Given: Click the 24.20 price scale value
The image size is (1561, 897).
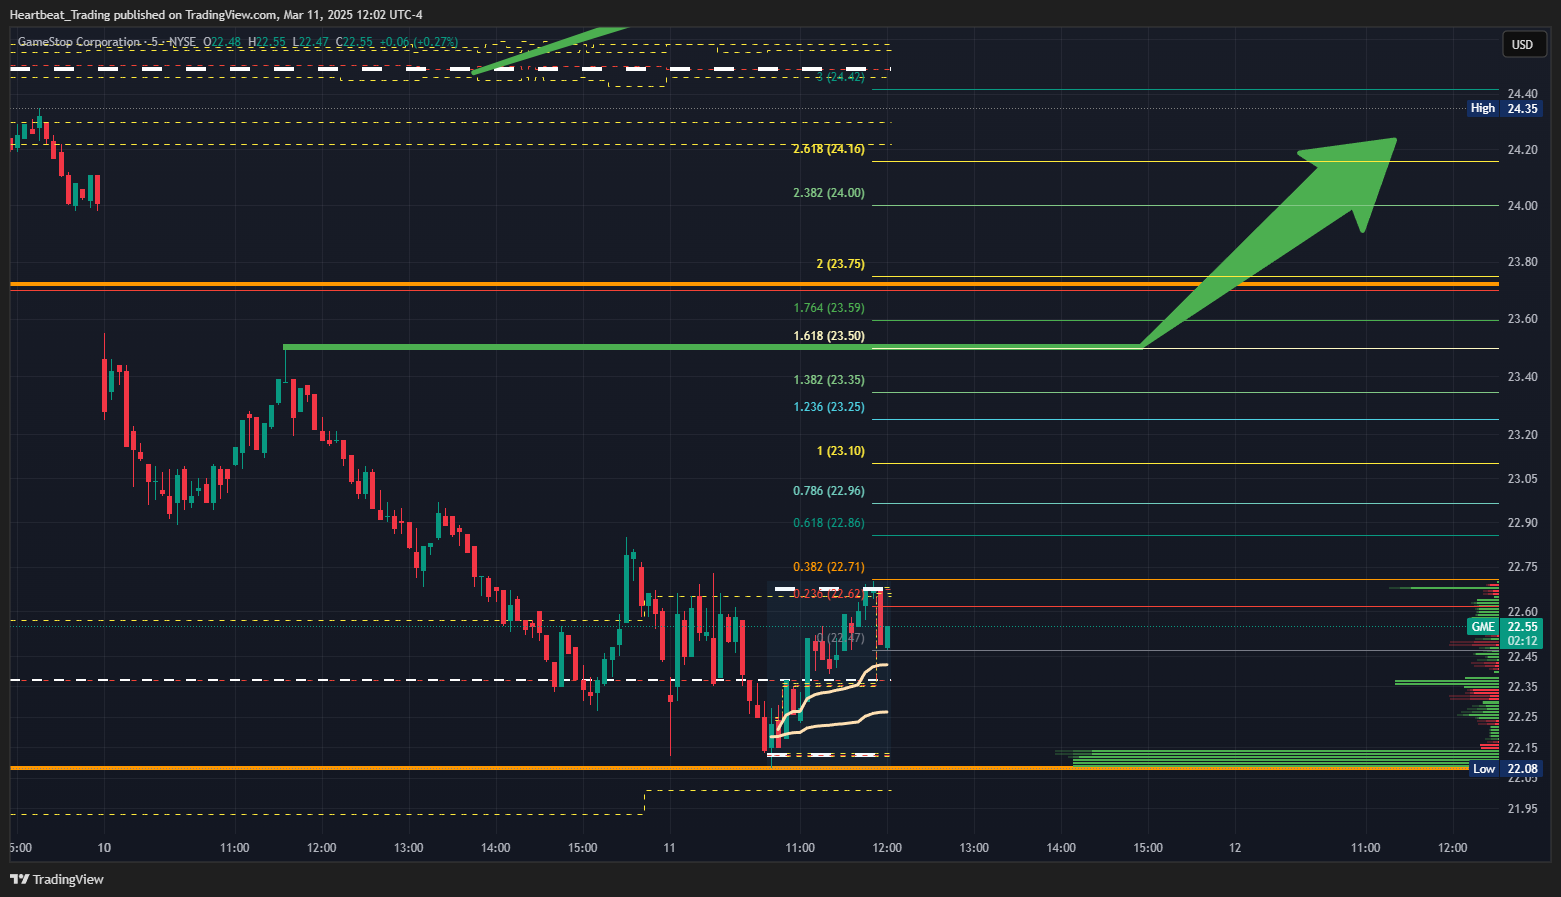Looking at the screenshot, I should (1522, 150).
